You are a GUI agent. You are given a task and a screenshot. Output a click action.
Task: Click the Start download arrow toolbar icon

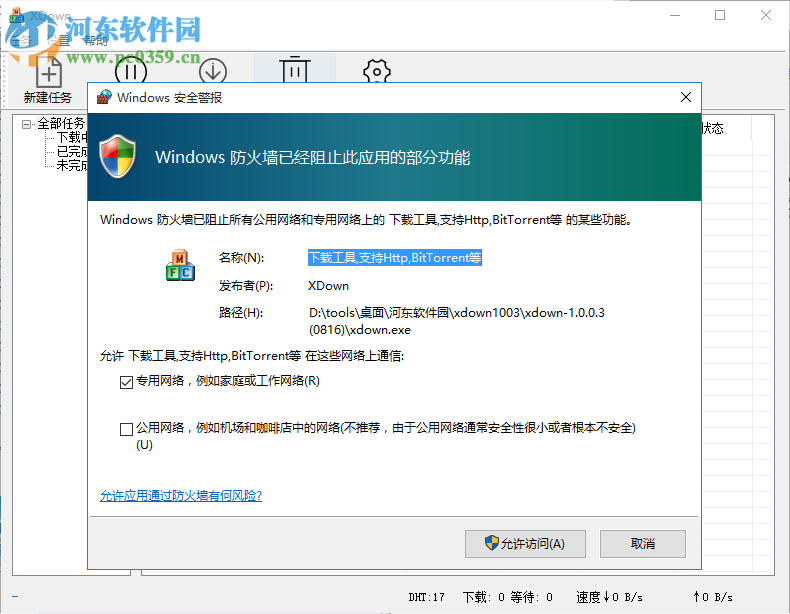[213, 71]
